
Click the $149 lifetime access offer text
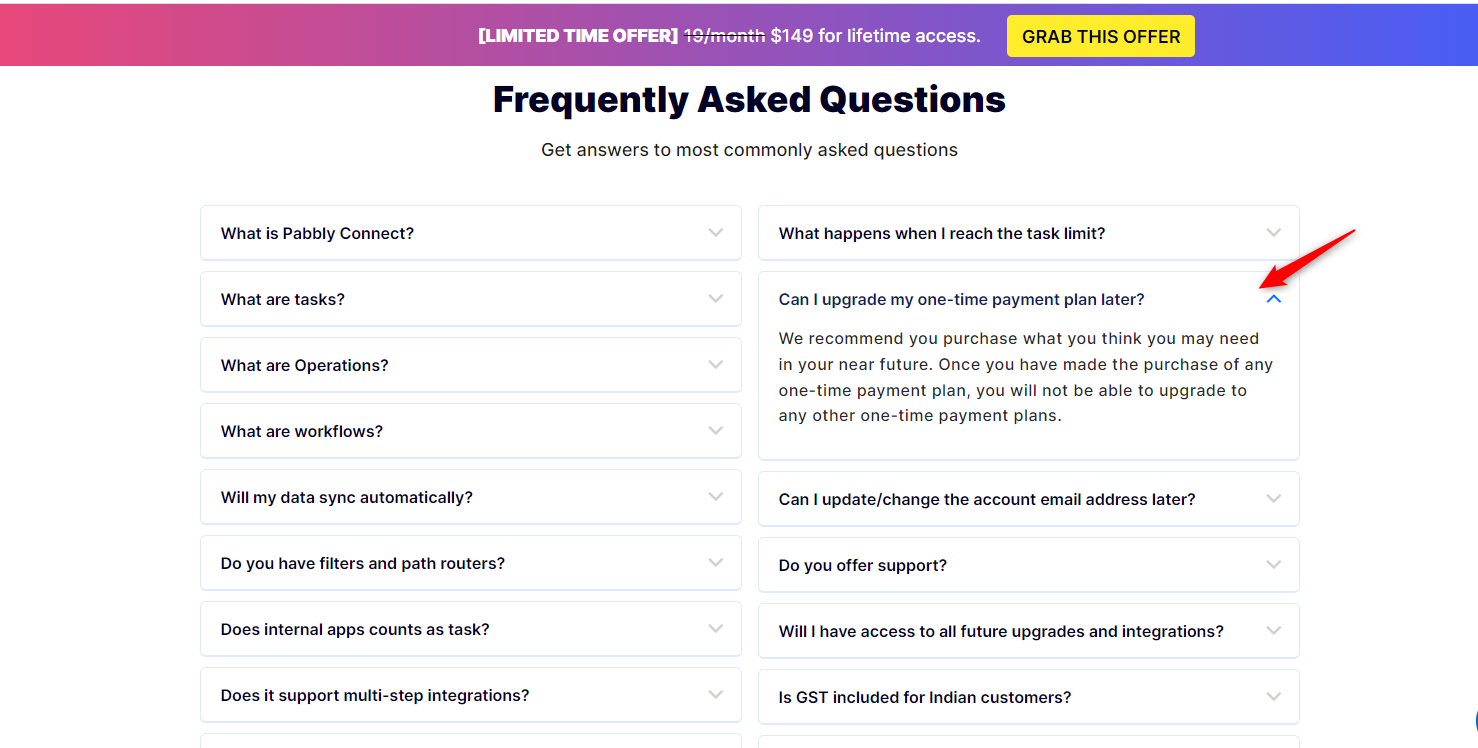(x=875, y=36)
